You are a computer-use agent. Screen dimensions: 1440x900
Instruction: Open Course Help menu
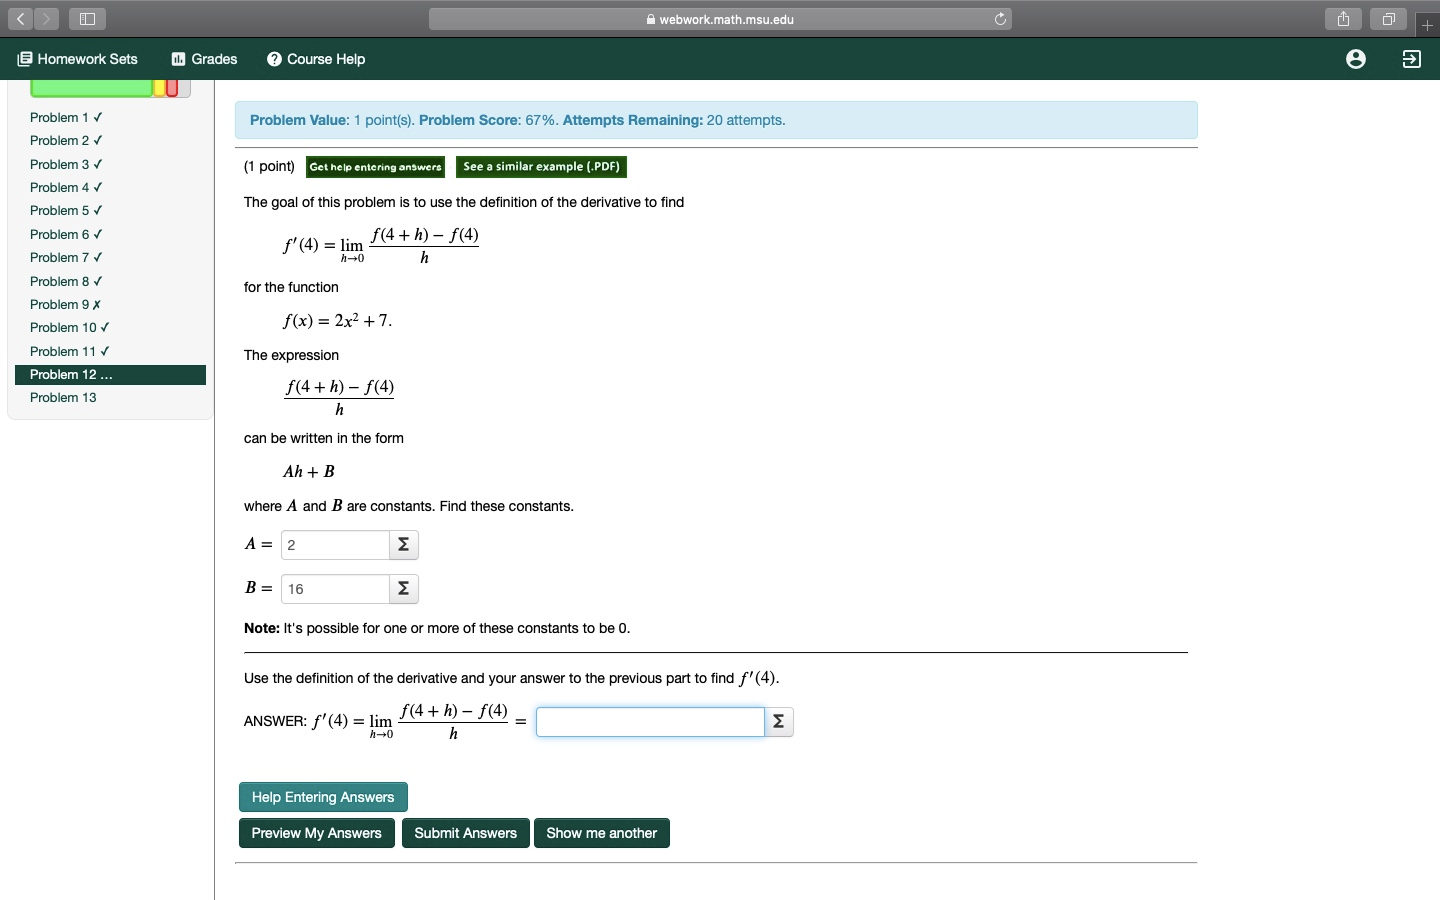[x=316, y=59]
